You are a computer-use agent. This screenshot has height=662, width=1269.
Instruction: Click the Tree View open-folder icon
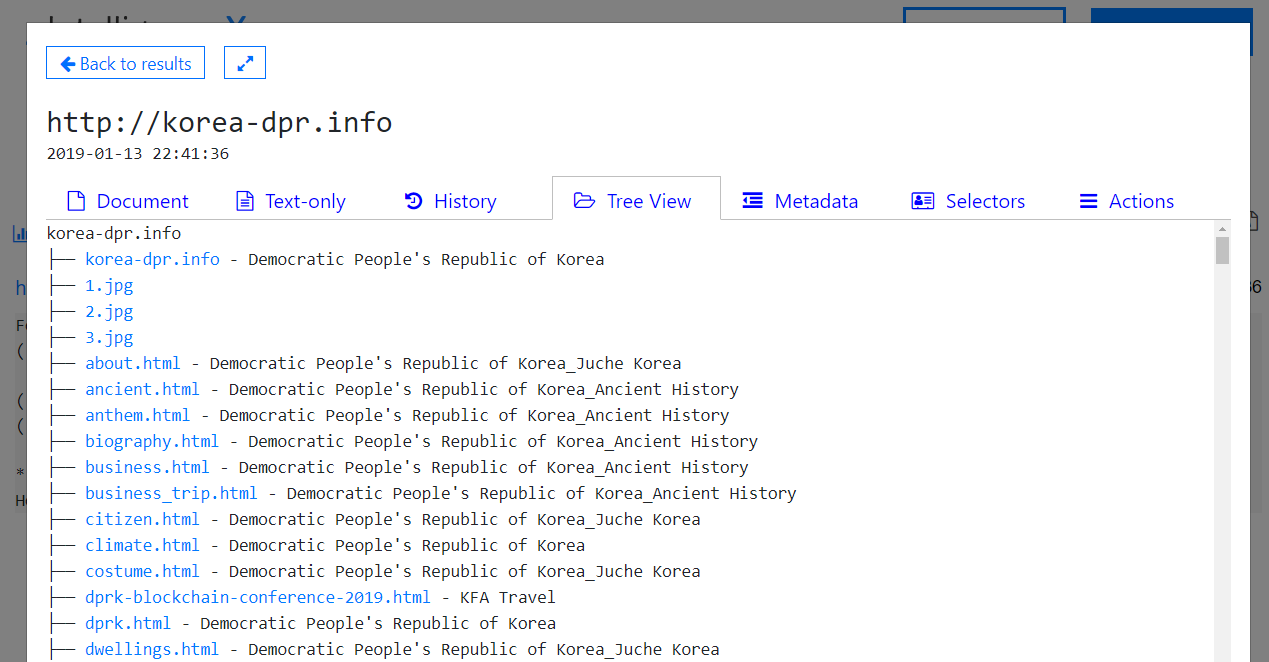tap(584, 201)
